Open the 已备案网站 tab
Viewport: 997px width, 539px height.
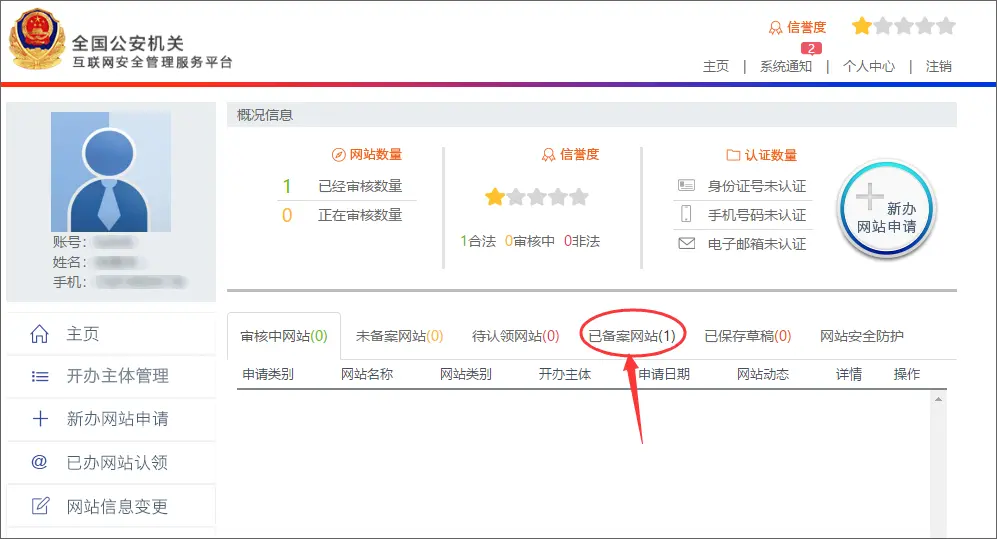tap(632, 336)
